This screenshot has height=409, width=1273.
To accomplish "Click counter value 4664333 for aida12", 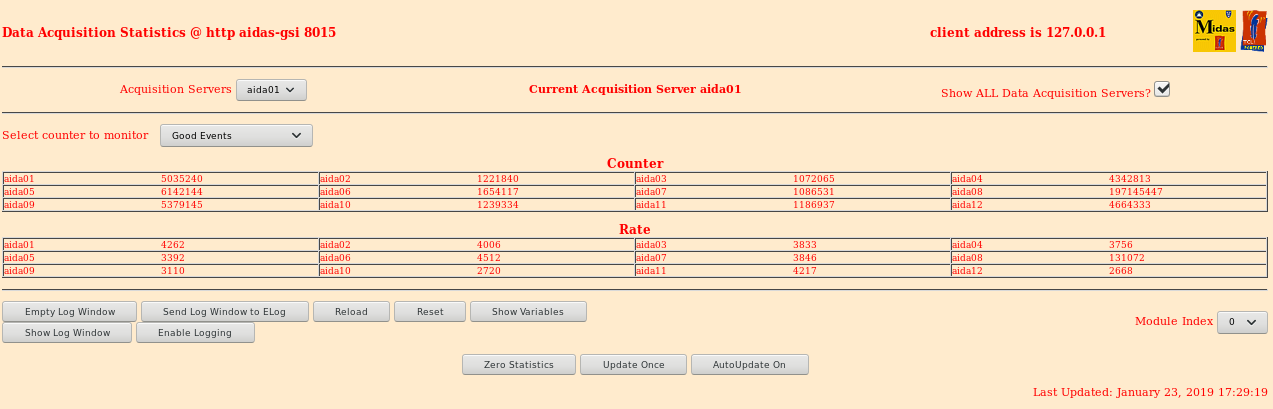I will 1130,205.
